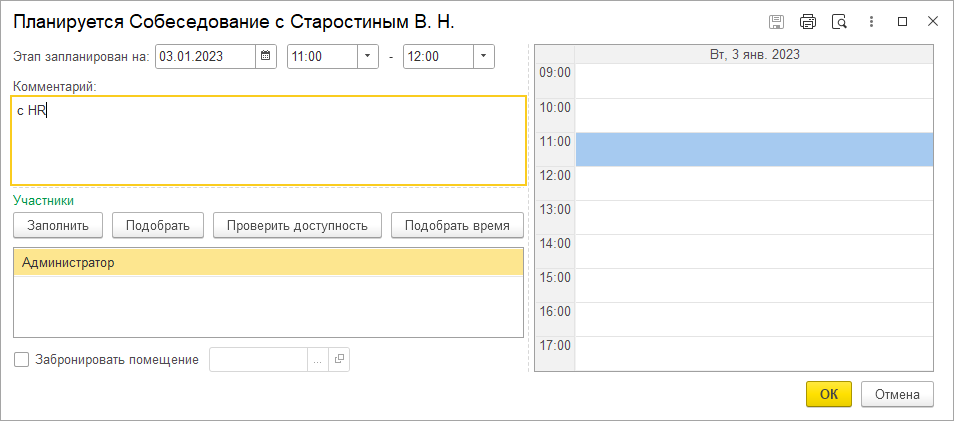Select the Администратор participant row
The width and height of the screenshot is (954, 421).
point(268,263)
